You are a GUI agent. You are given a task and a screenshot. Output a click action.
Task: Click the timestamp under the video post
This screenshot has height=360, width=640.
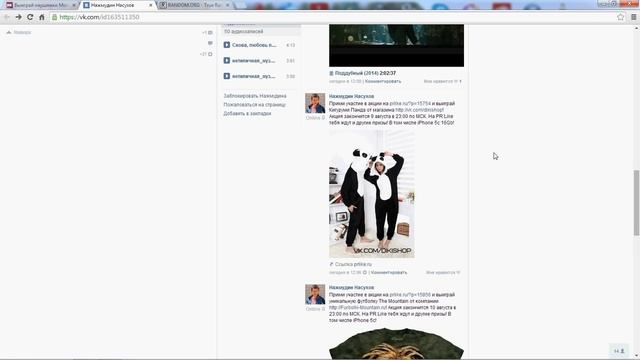click(345, 81)
